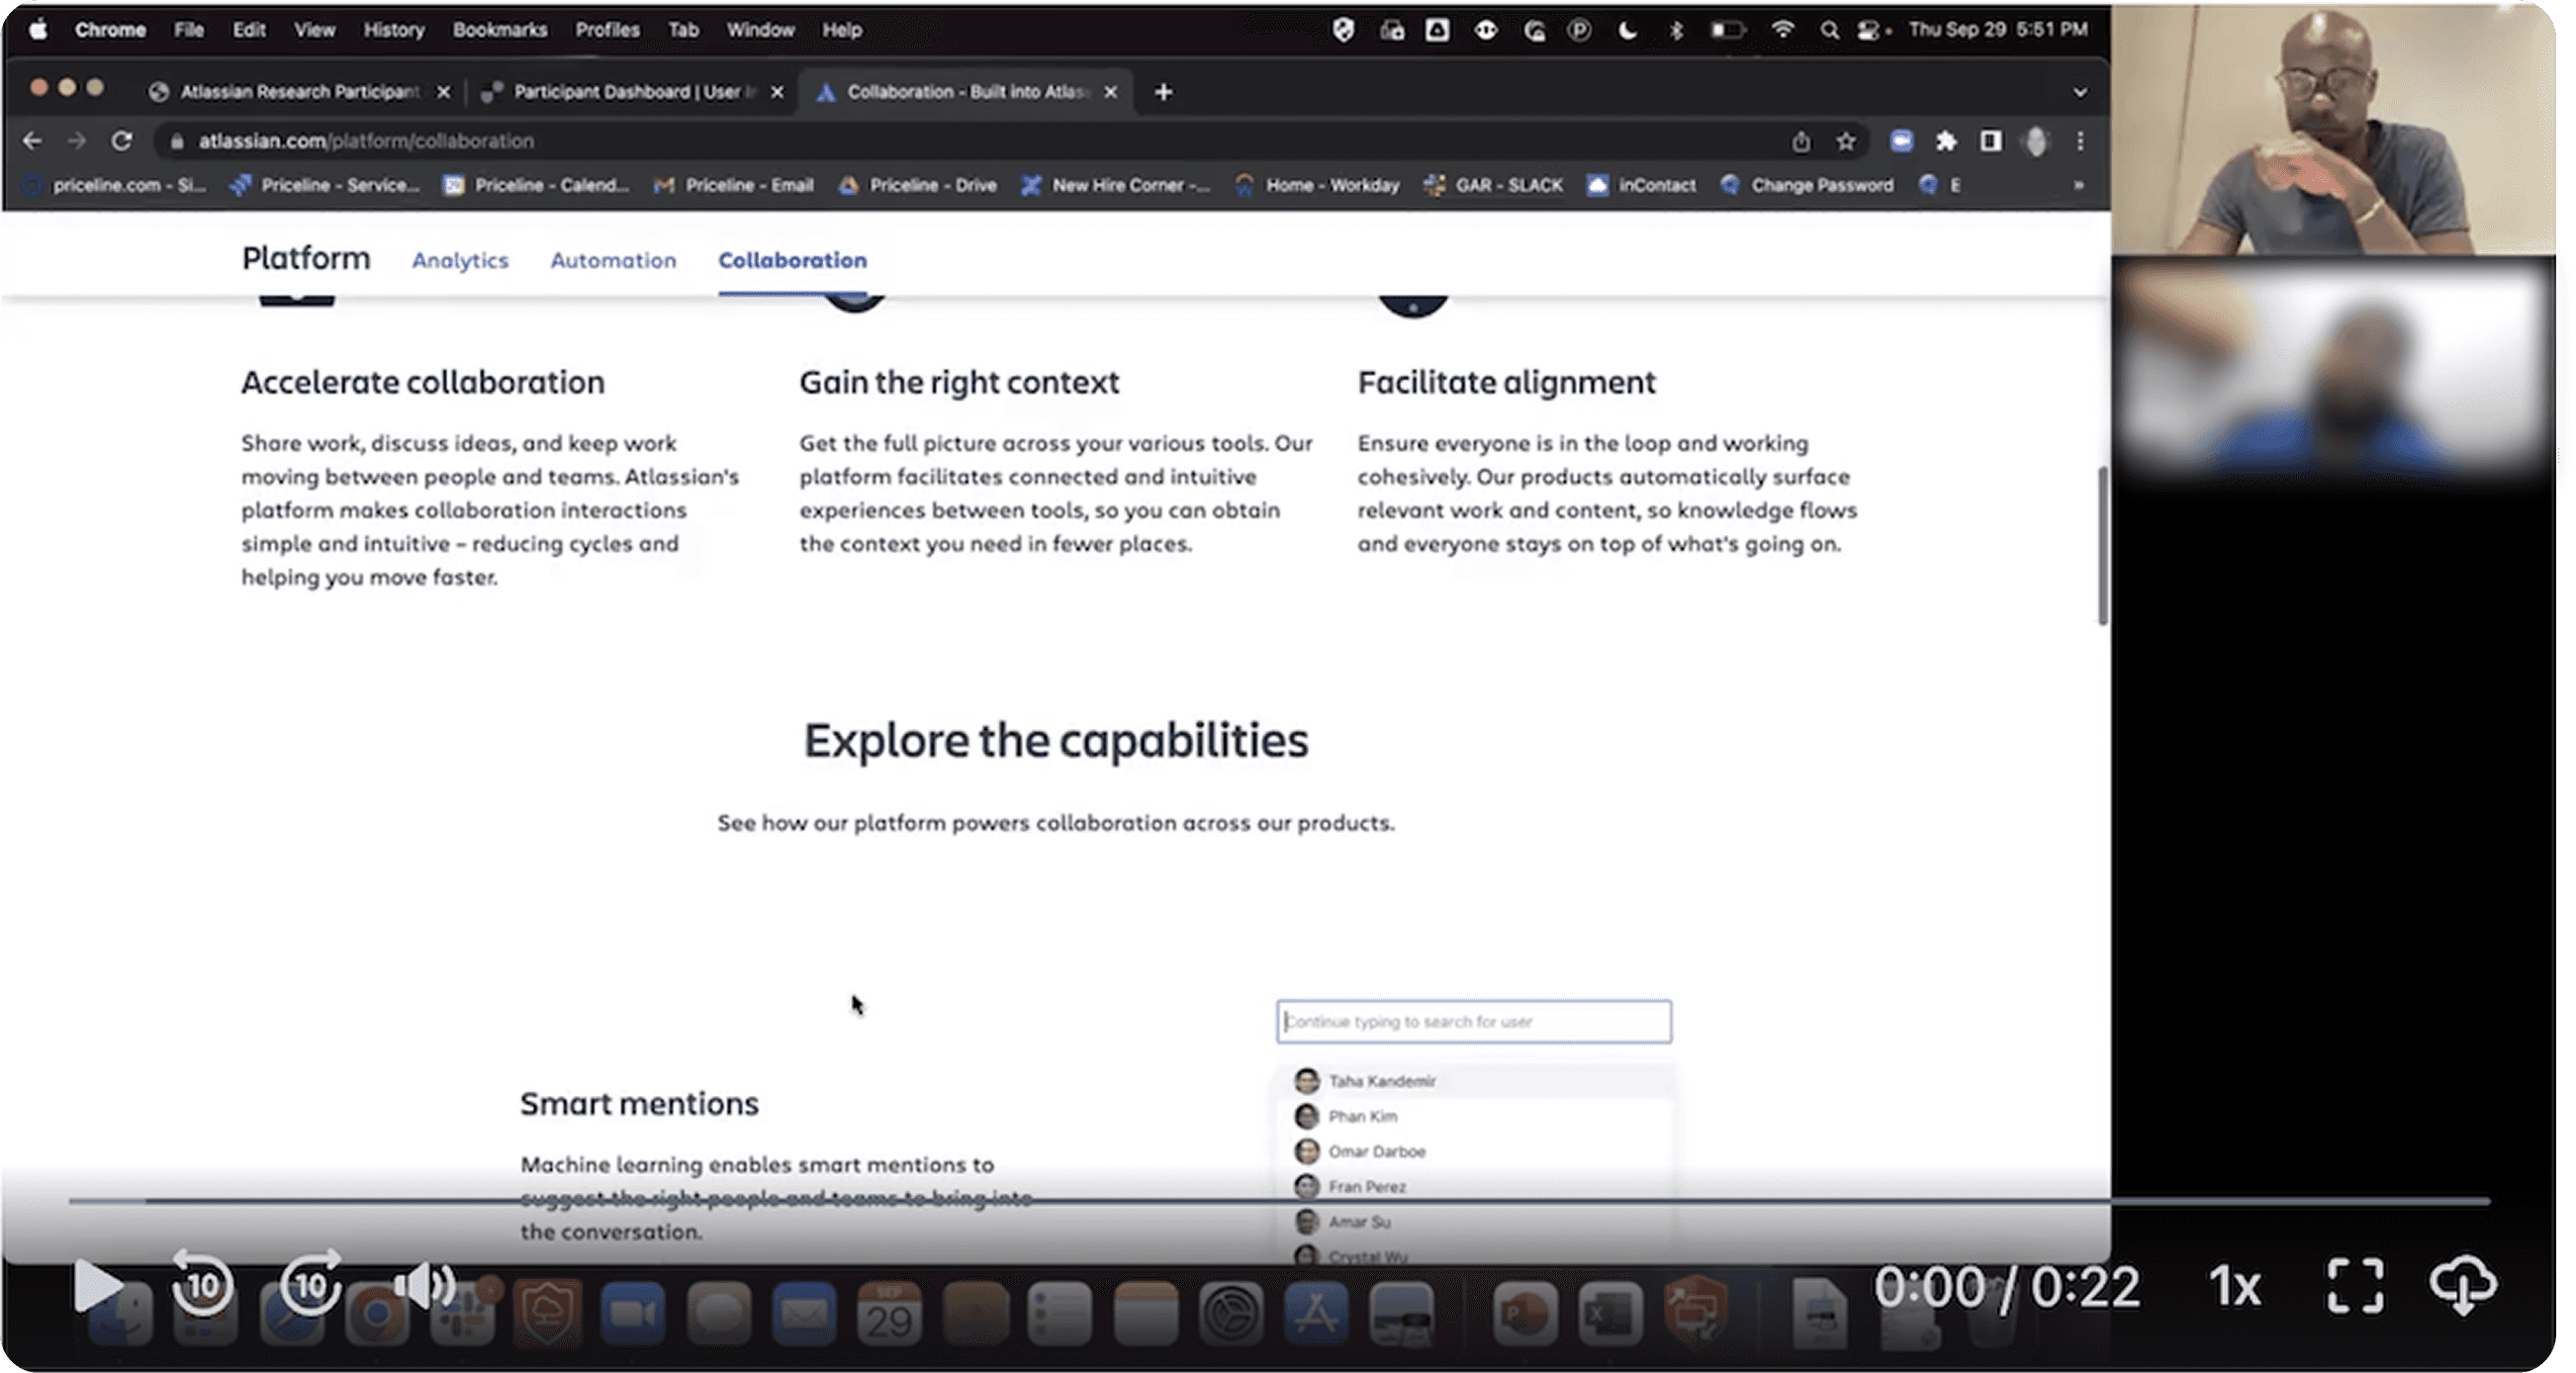Open Priceline - Service bookmark

pos(325,185)
